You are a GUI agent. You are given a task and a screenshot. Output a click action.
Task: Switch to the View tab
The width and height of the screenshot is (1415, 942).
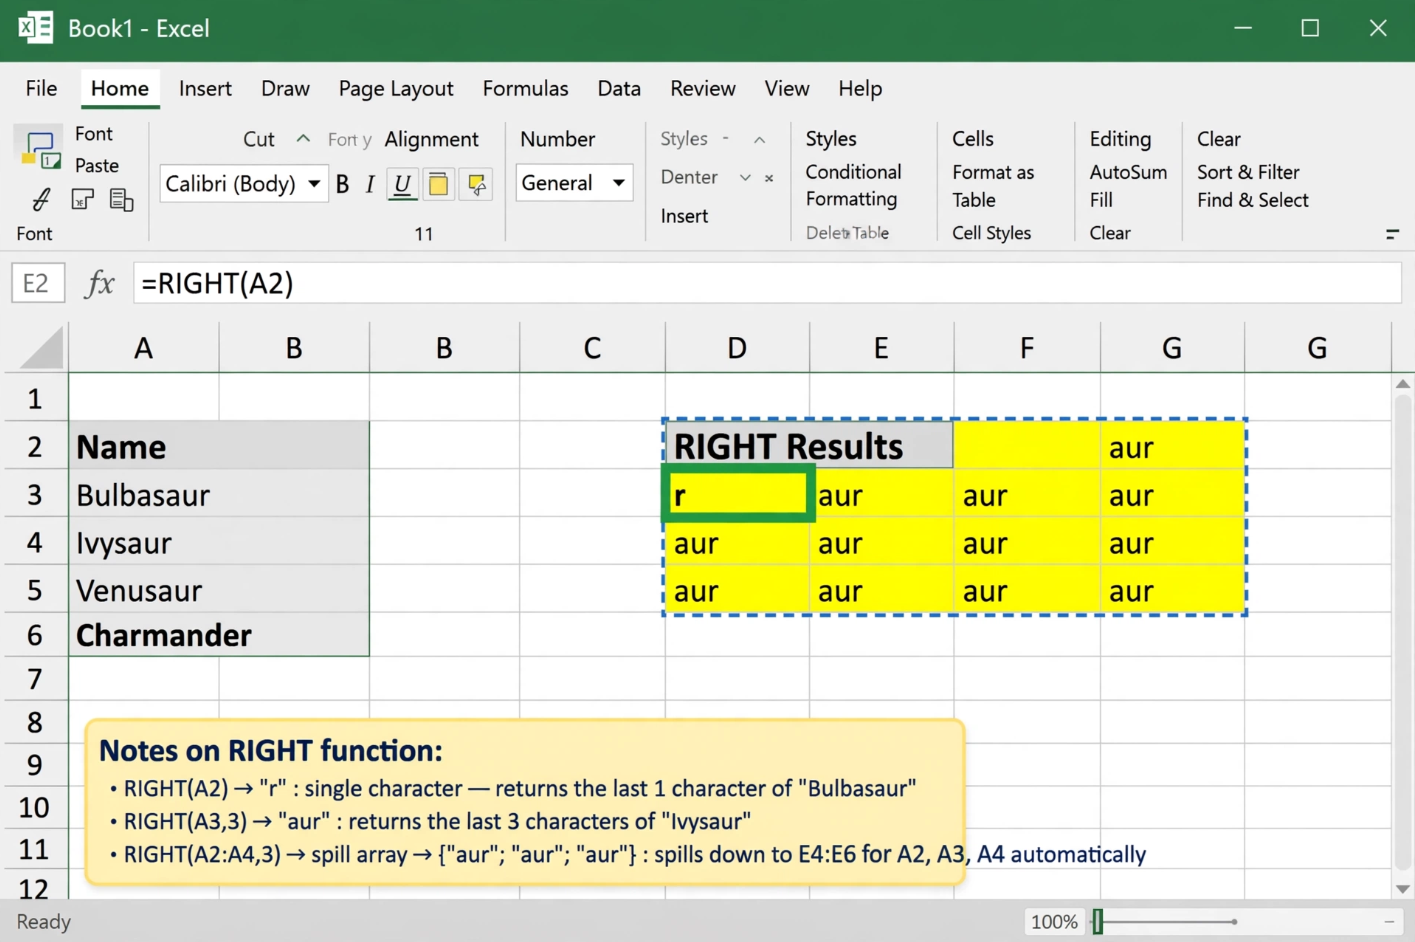(787, 88)
